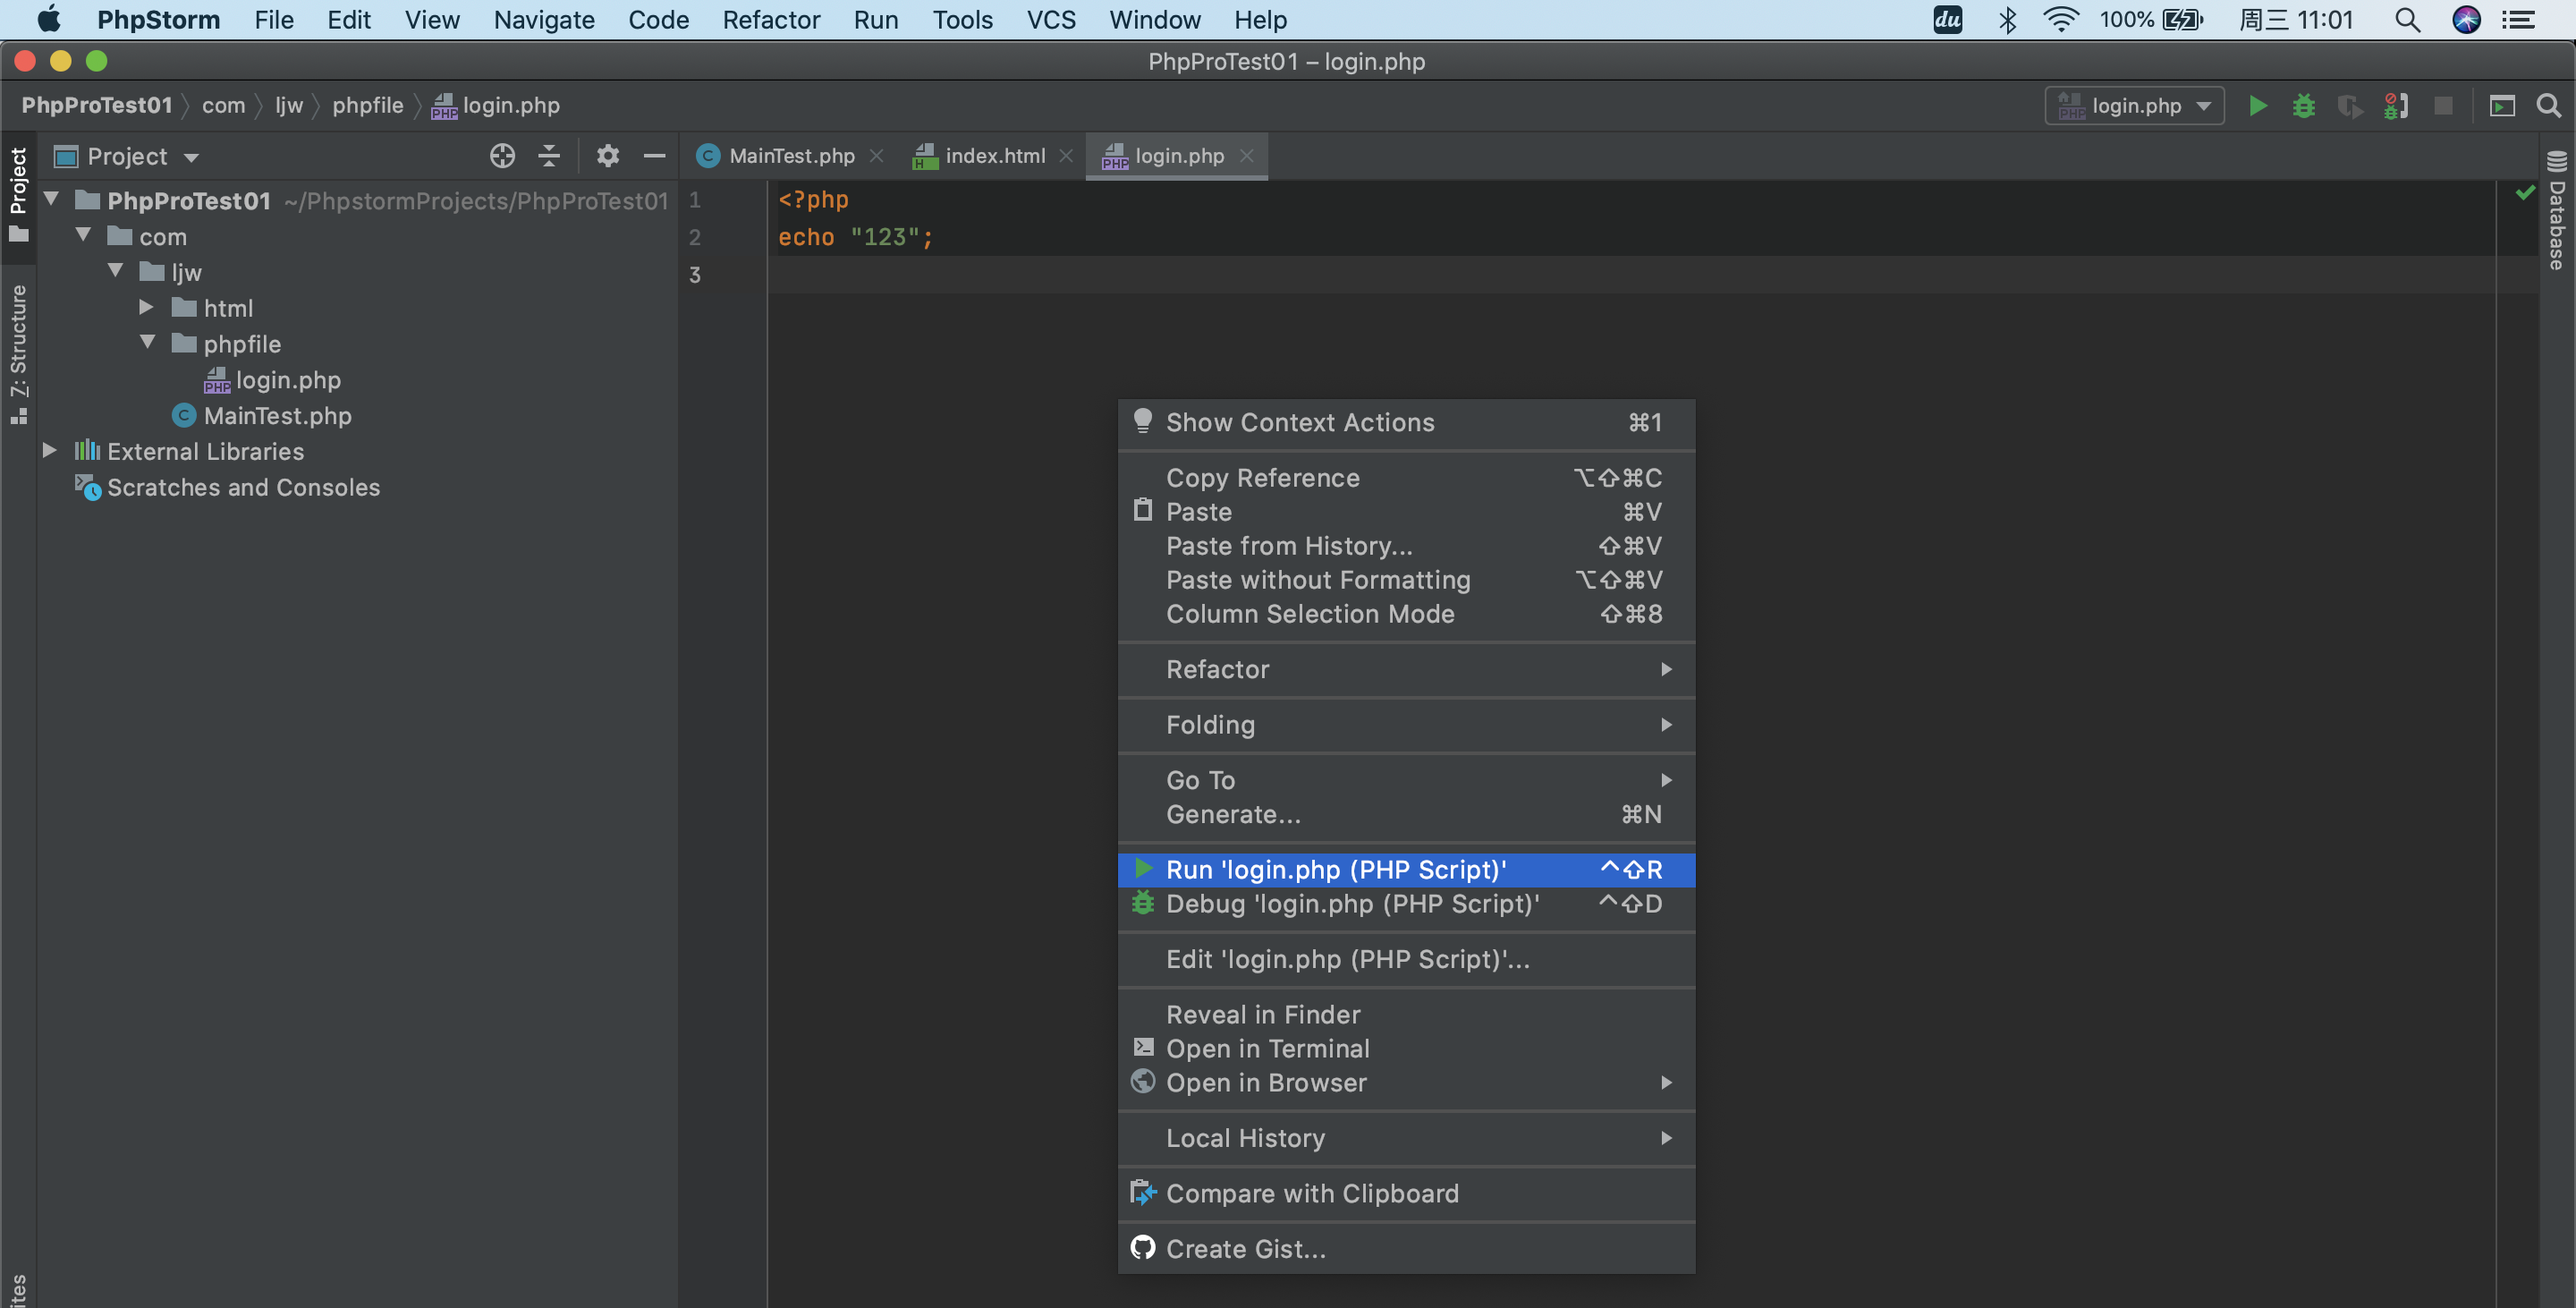Expand External Libraries node
Viewport: 2576px width, 1308px height.
coord(50,451)
